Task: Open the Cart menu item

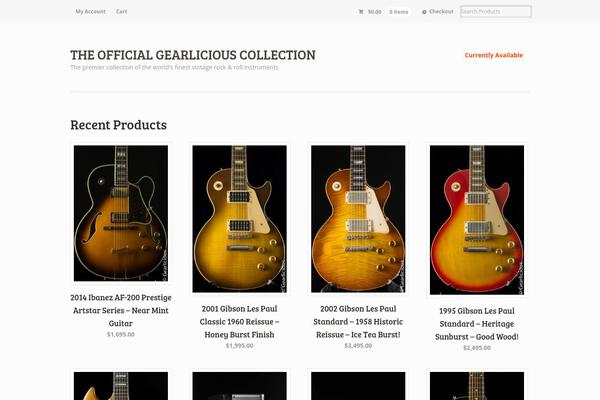Action: (x=121, y=11)
